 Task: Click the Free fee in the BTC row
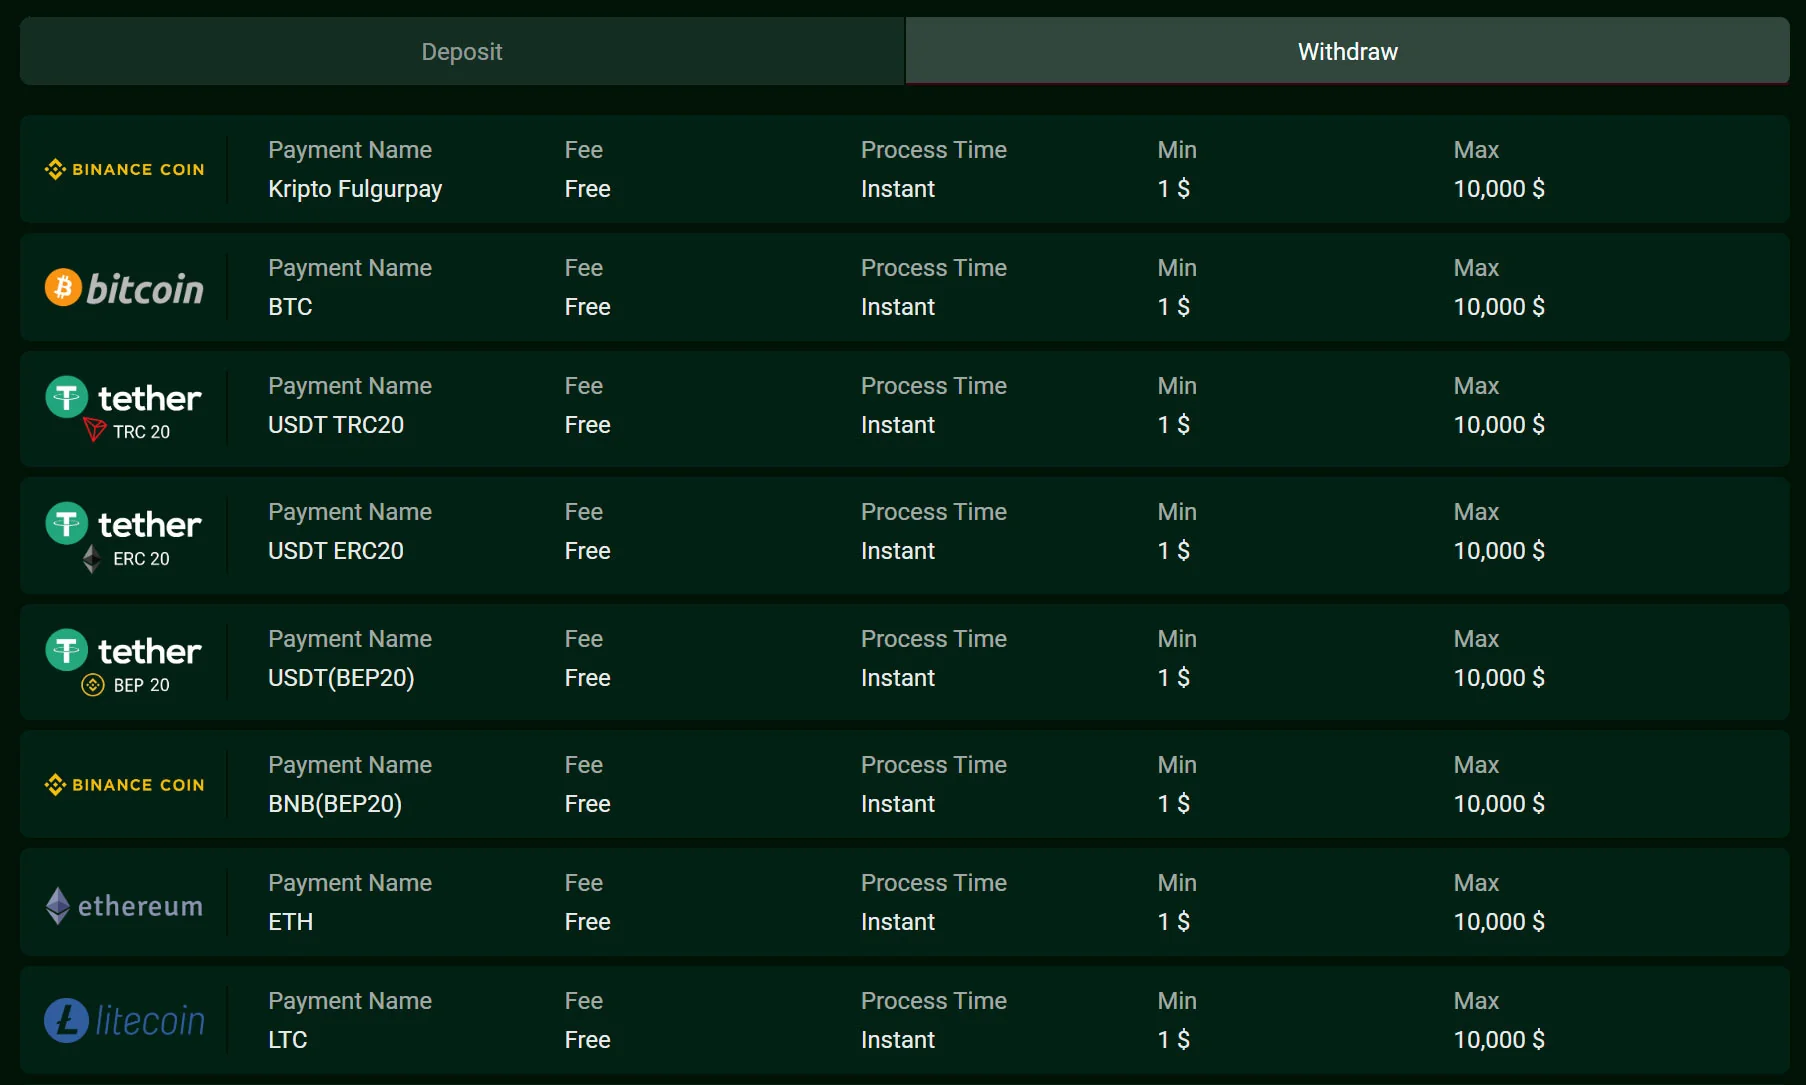click(587, 307)
